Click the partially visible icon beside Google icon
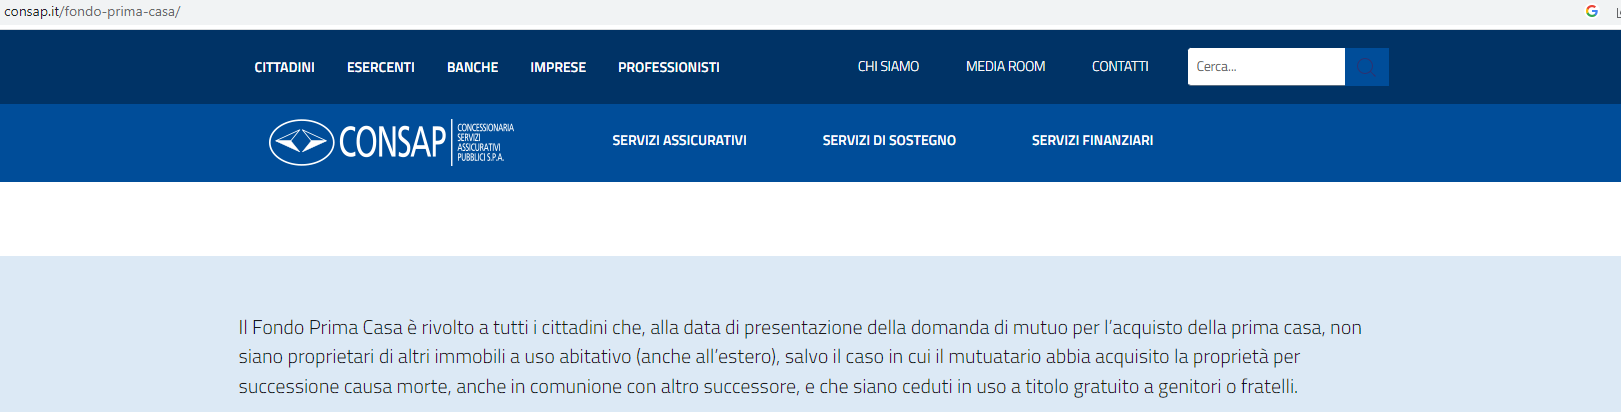The image size is (1621, 412). [x=1618, y=11]
